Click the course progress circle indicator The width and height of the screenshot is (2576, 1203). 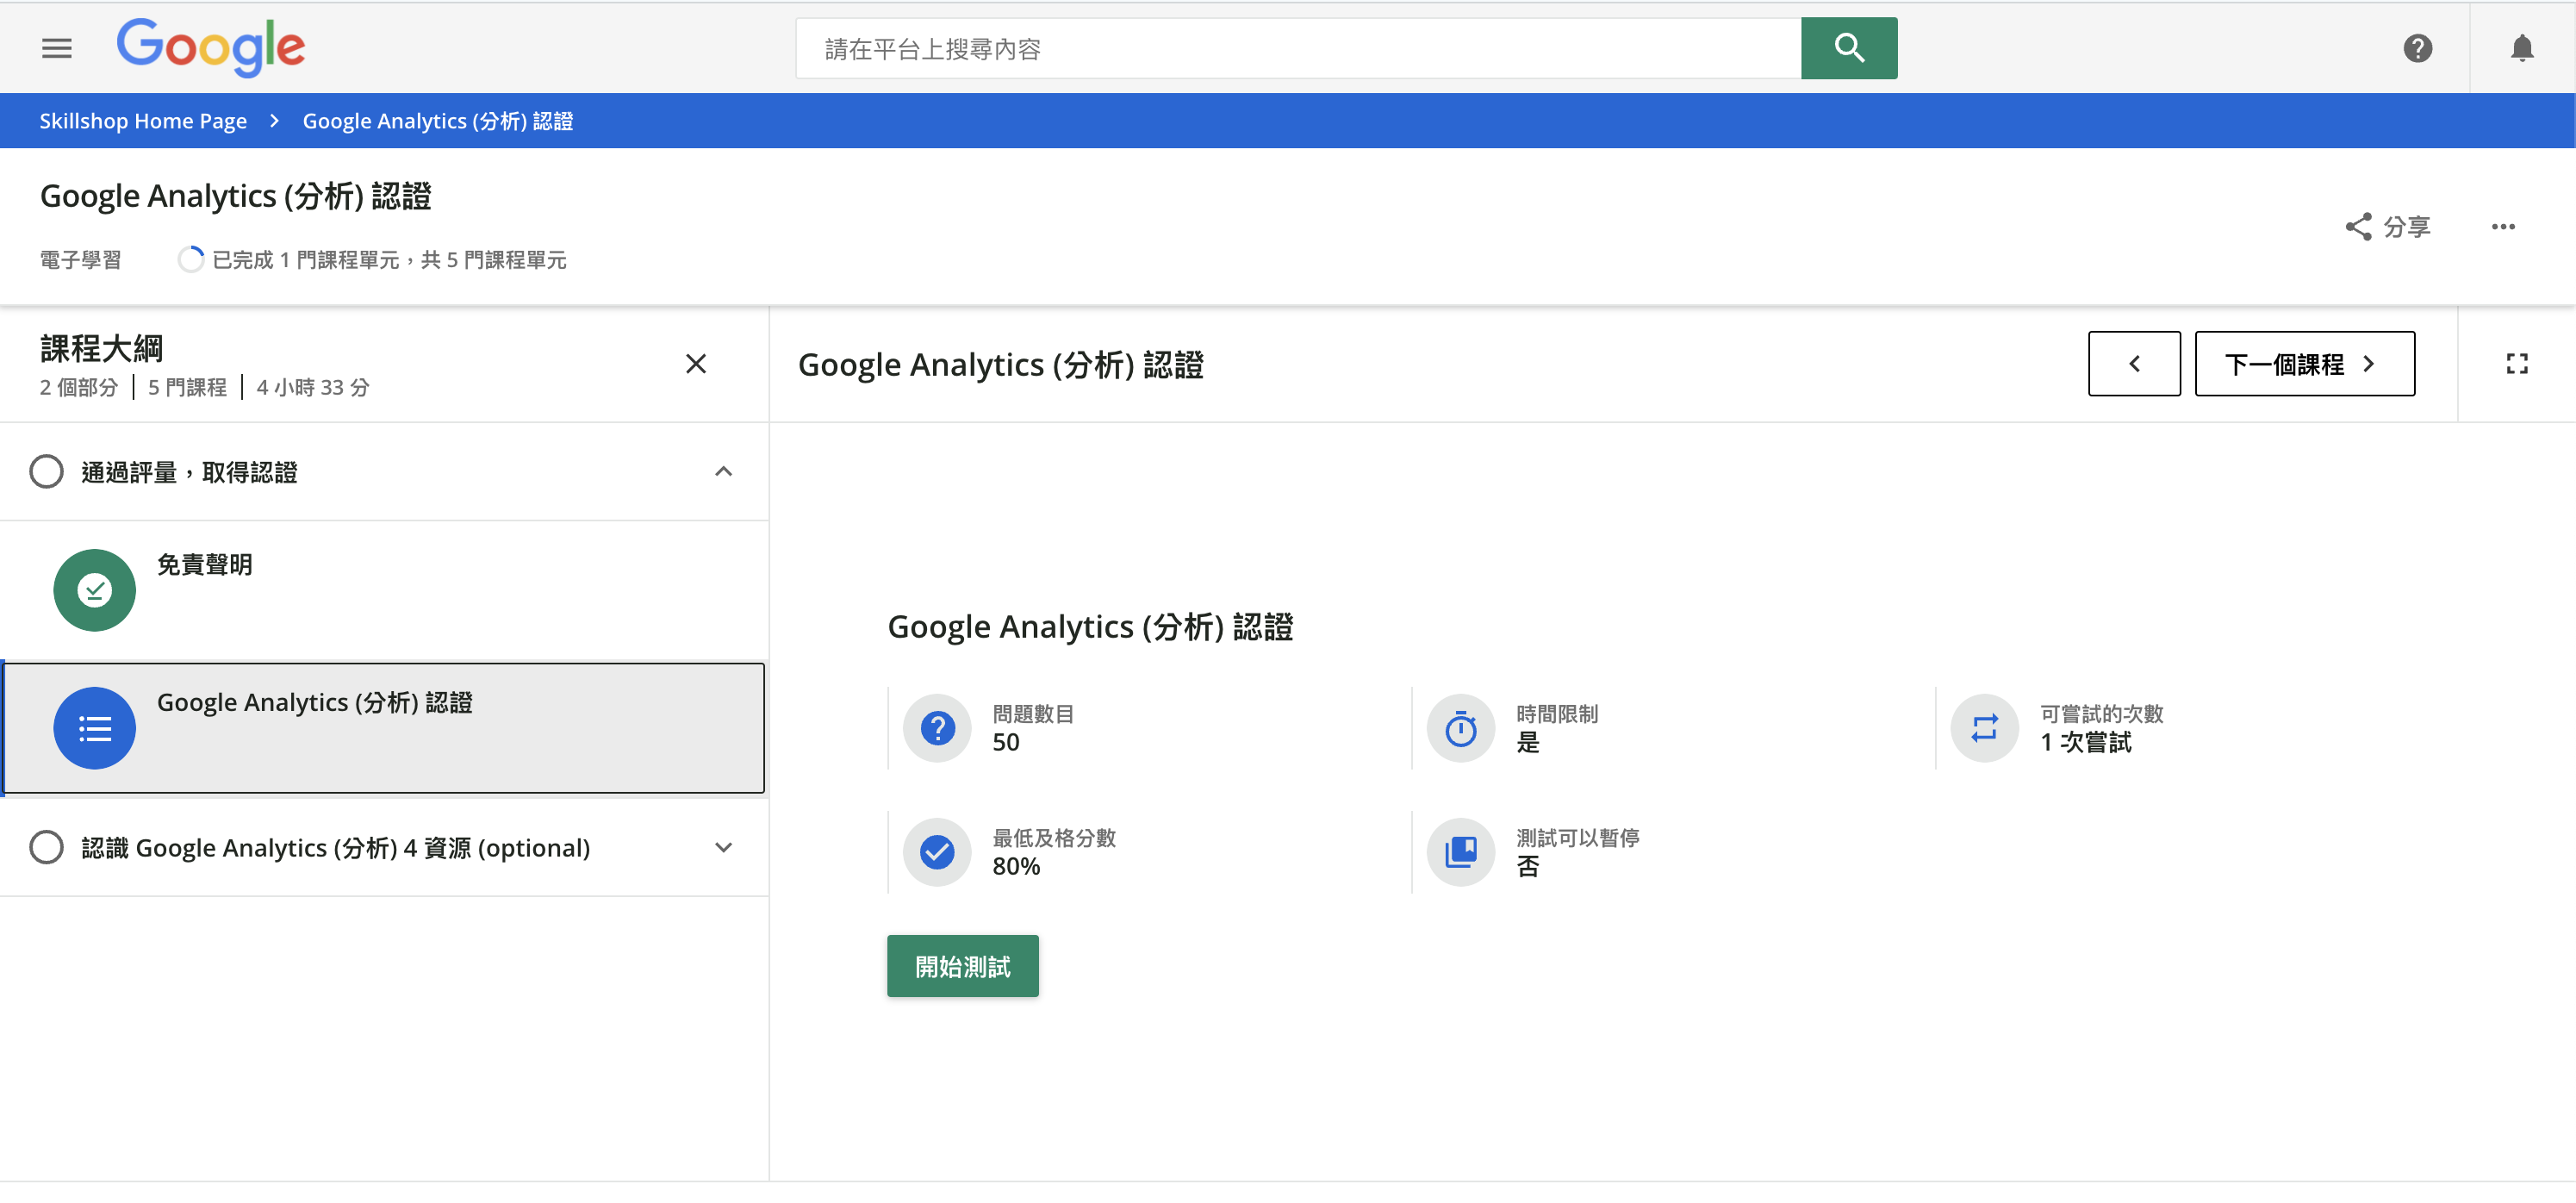[190, 260]
